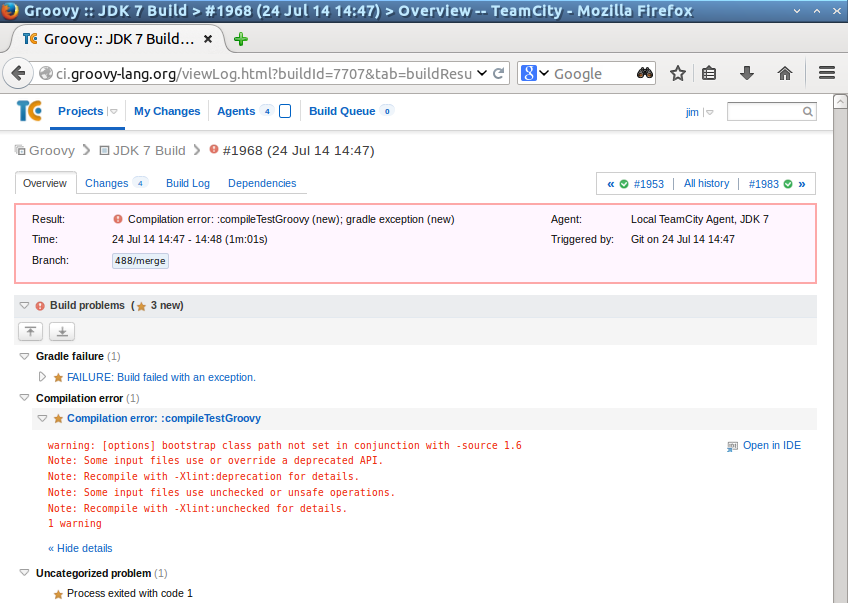The width and height of the screenshot is (848, 603).
Task: Switch to the Overview tab
Action: pos(45,183)
